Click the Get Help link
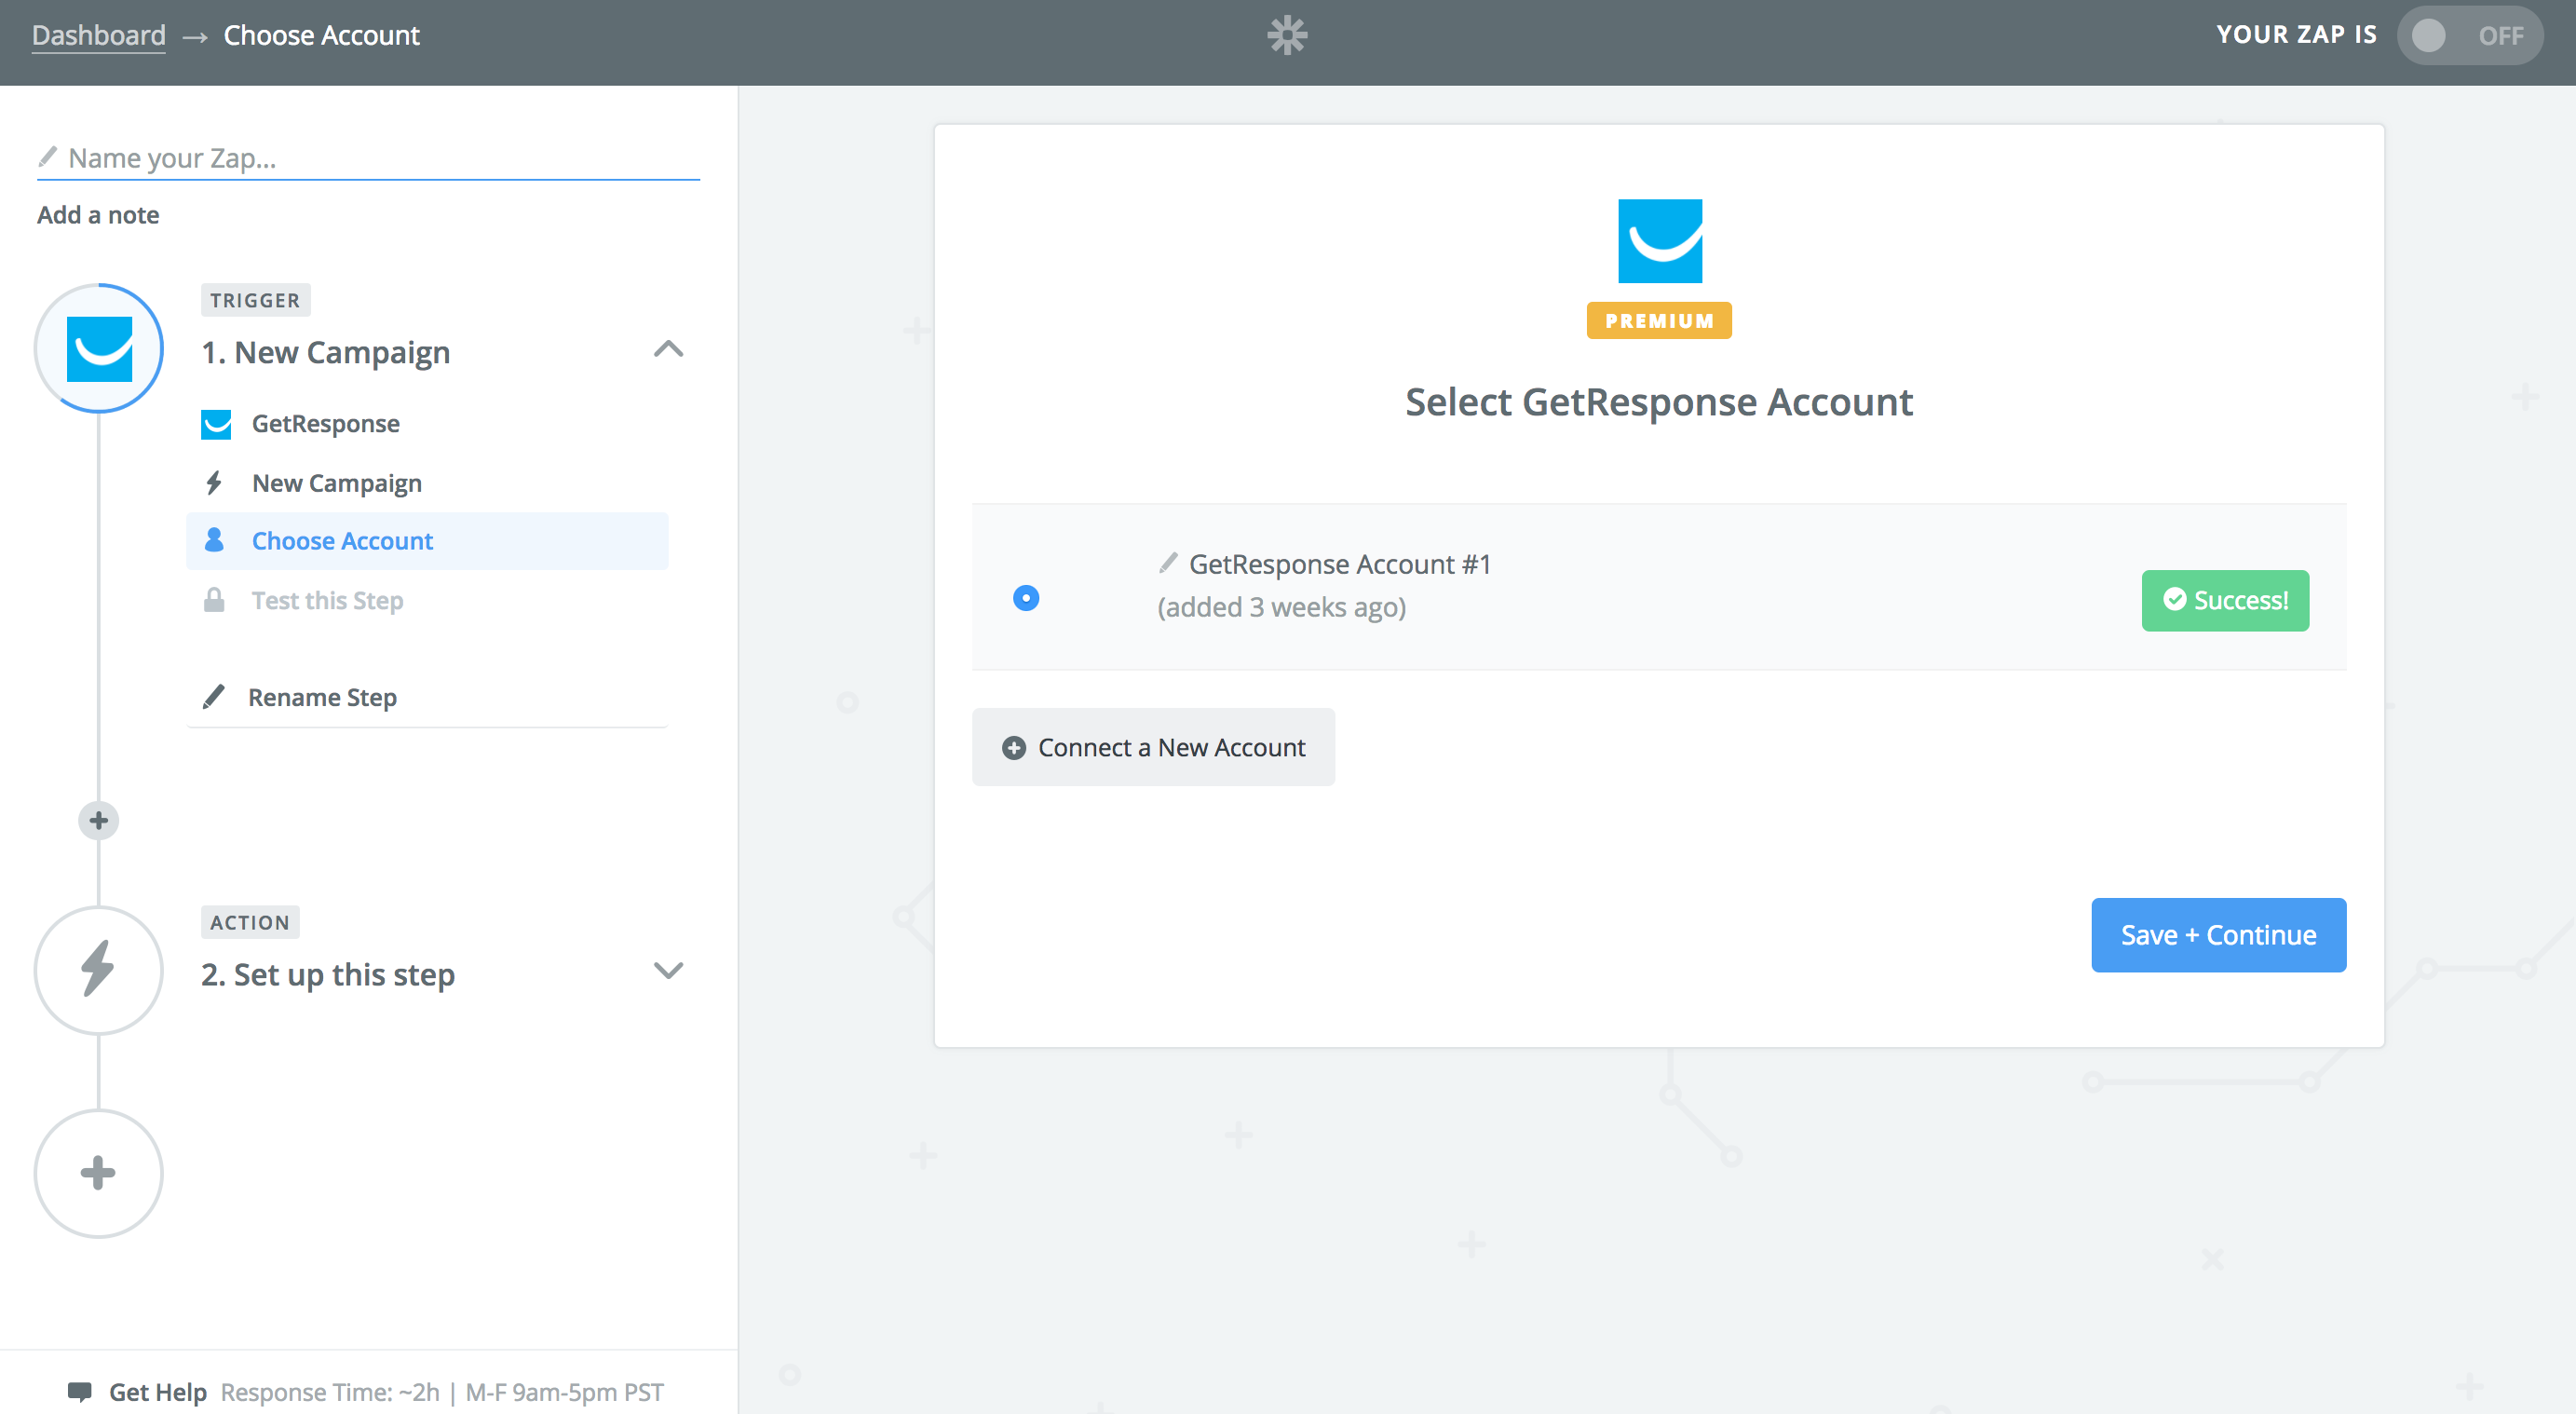 (158, 1391)
